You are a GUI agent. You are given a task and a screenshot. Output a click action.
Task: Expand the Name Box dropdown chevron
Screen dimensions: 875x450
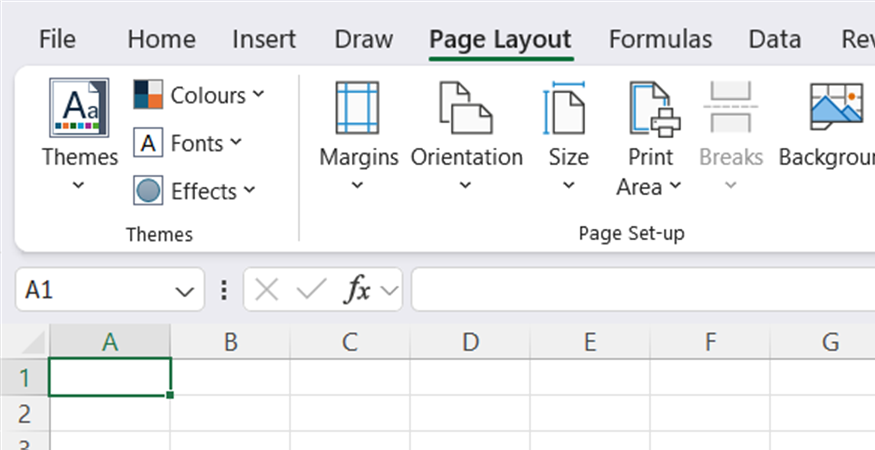184,291
